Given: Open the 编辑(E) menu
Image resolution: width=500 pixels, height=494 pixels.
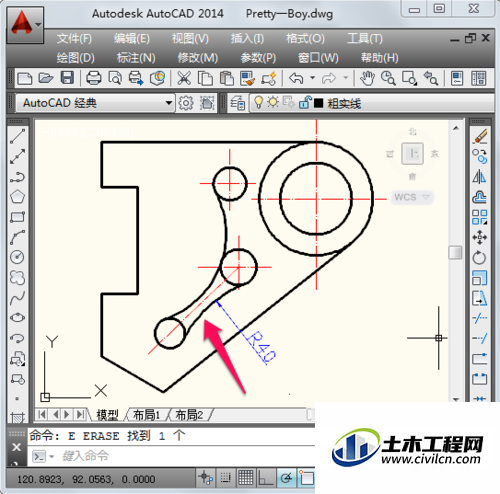Looking at the screenshot, I should [x=132, y=39].
